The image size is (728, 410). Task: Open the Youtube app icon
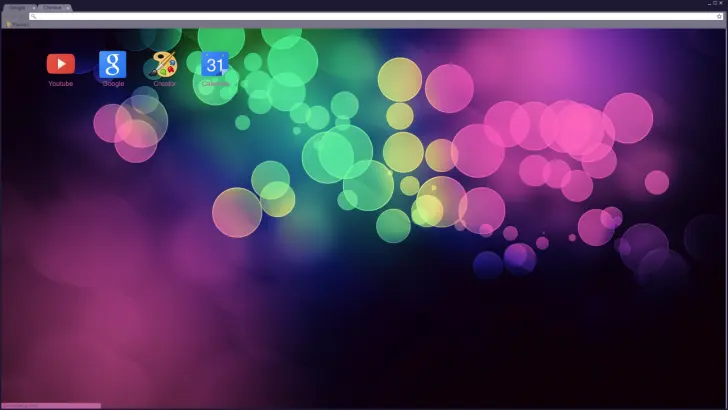coord(60,64)
